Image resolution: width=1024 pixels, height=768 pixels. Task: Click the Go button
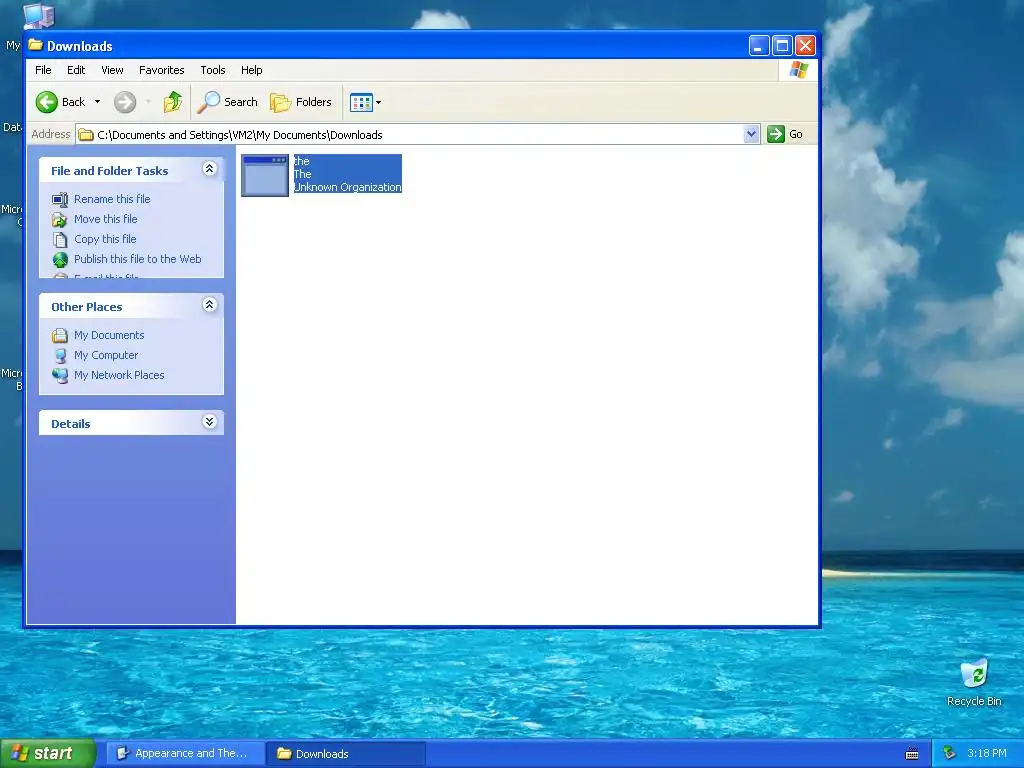pyautogui.click(x=786, y=135)
